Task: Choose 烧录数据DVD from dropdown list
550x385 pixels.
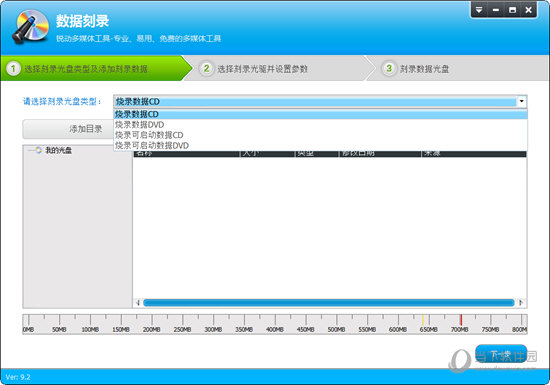Action: click(320, 124)
